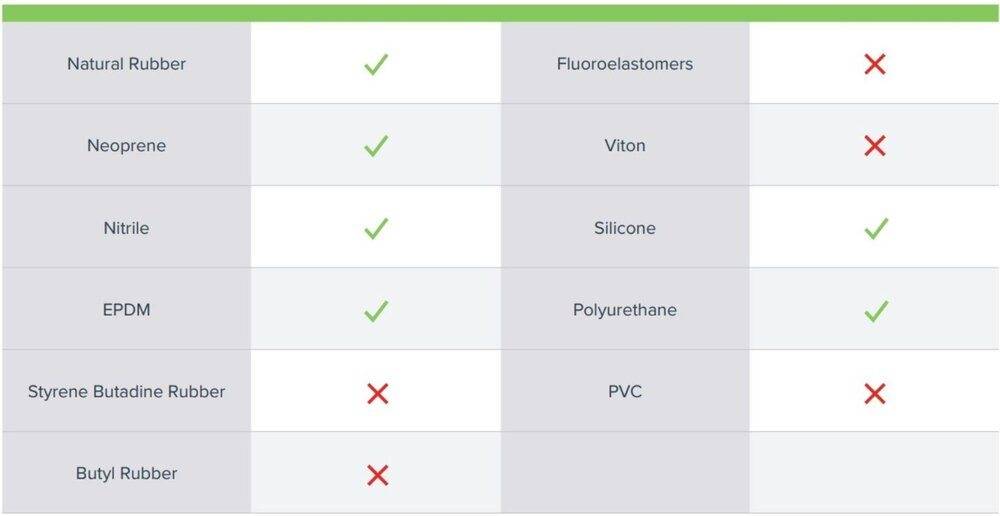Select the EPDM row's green checkmark
1000x516 pixels.
(x=376, y=311)
